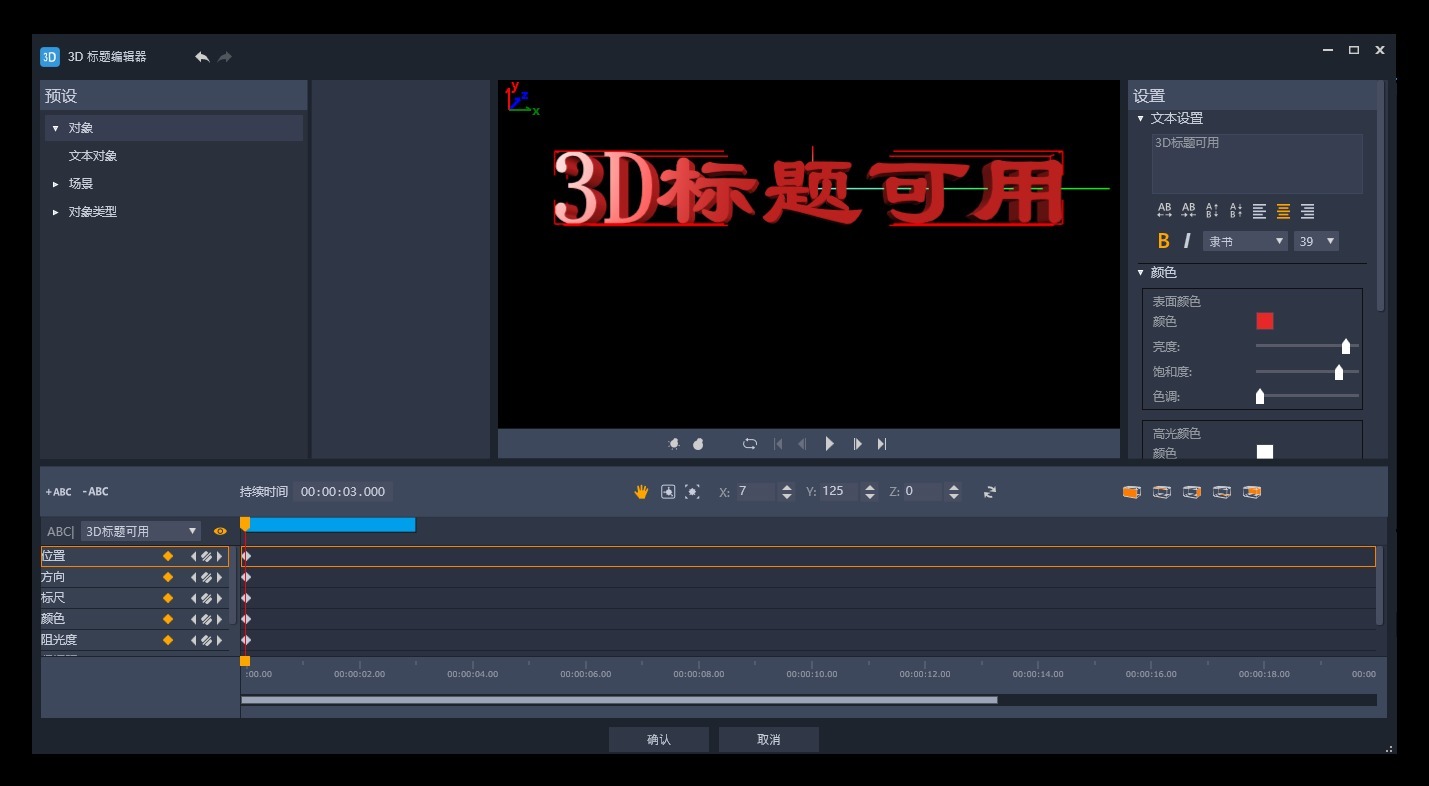Select the first orange 3D object style icon

(x=1131, y=492)
